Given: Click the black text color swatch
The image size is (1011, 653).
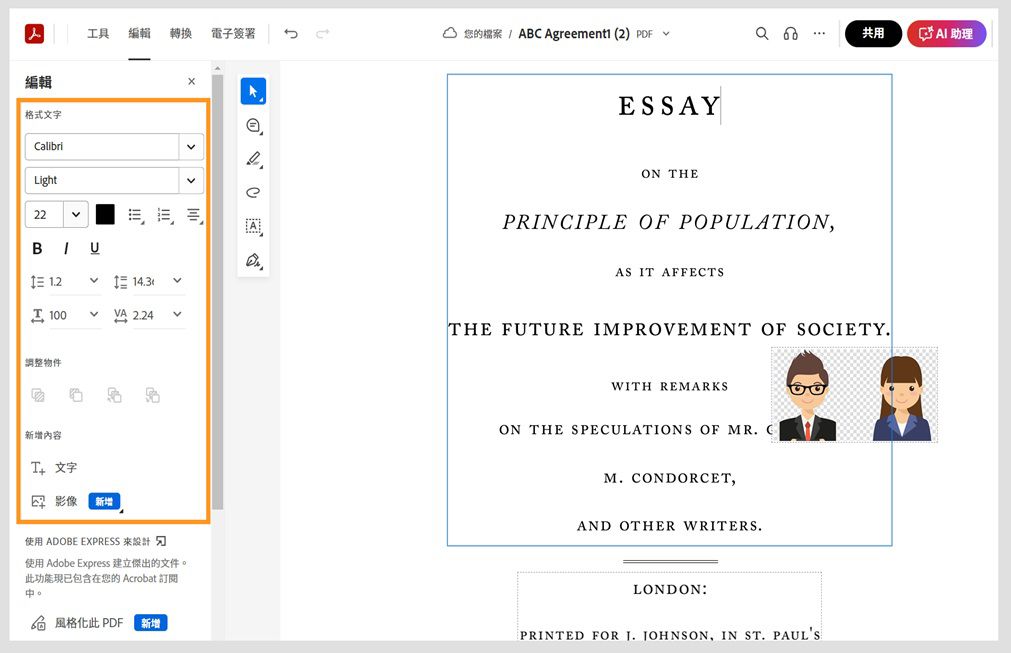Looking at the screenshot, I should 104,214.
